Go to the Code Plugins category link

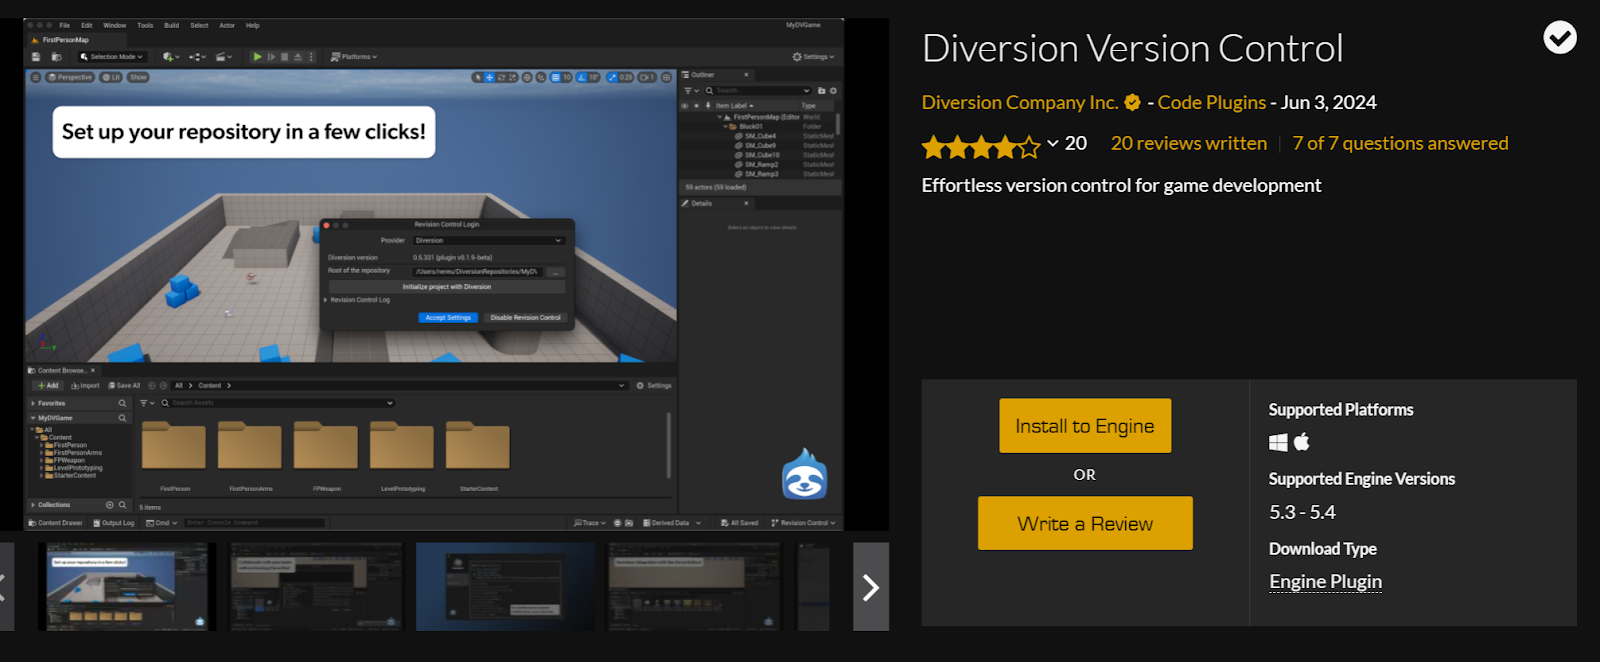(x=1212, y=102)
